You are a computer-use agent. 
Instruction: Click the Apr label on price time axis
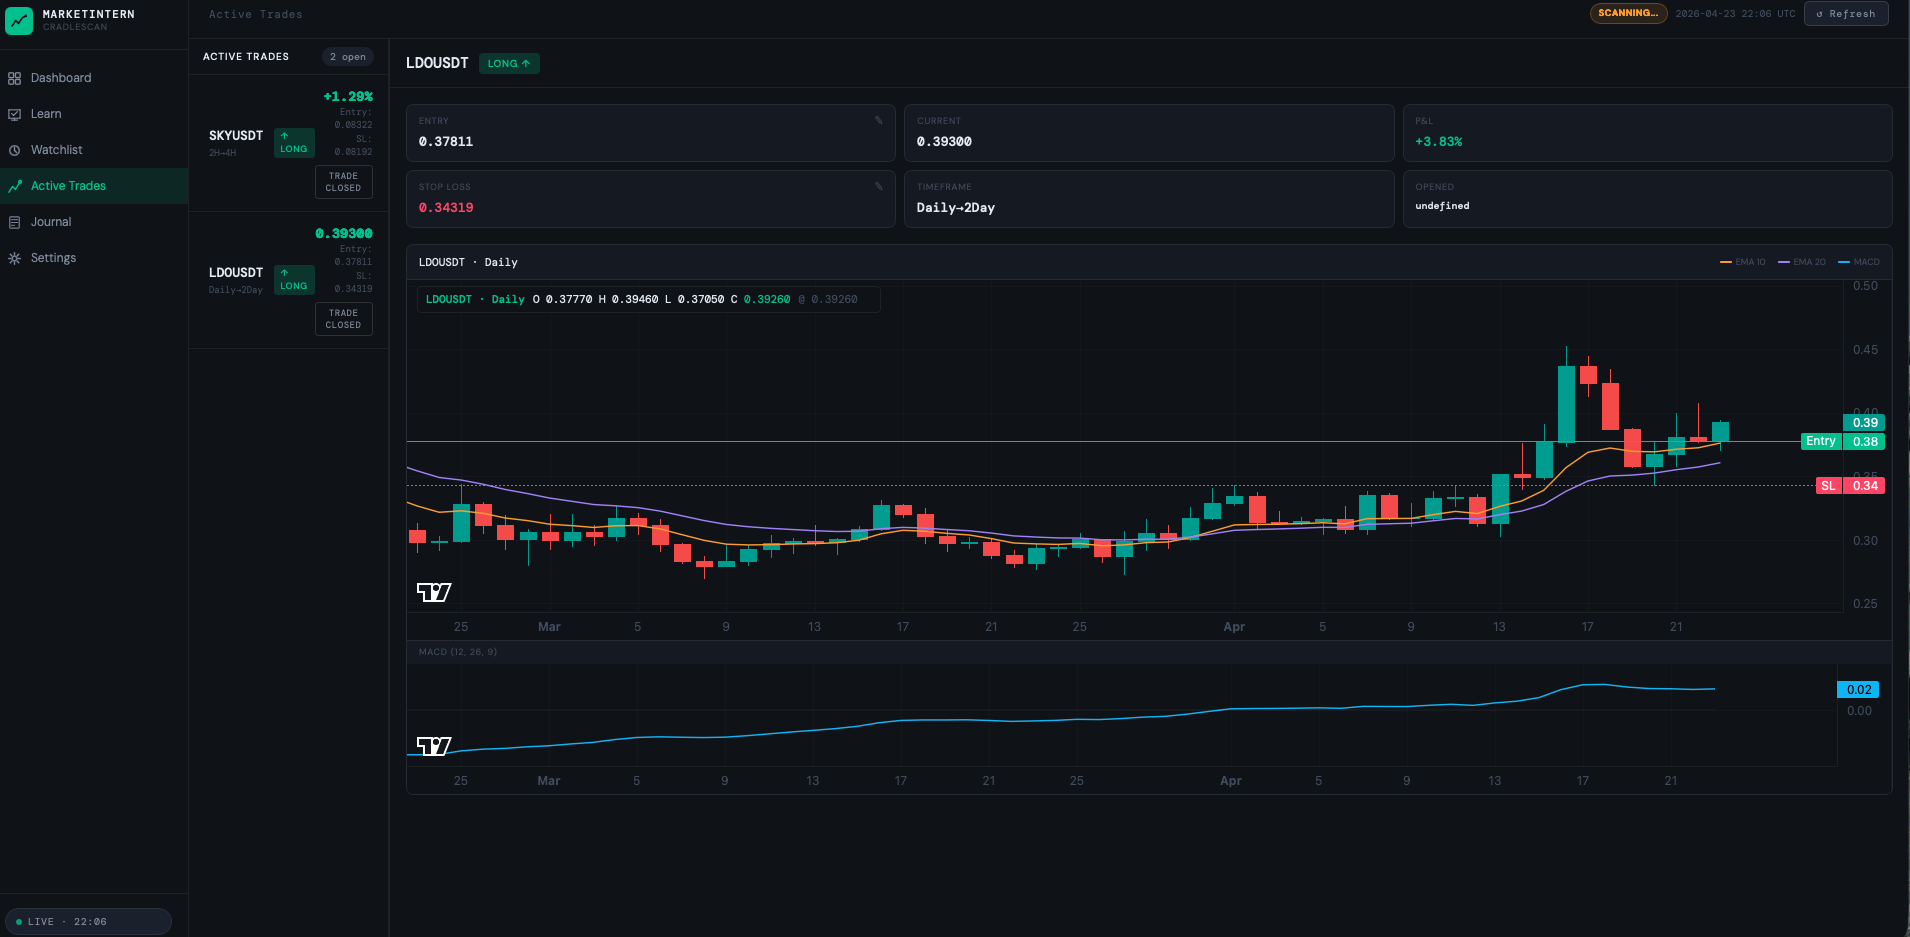click(x=1234, y=627)
